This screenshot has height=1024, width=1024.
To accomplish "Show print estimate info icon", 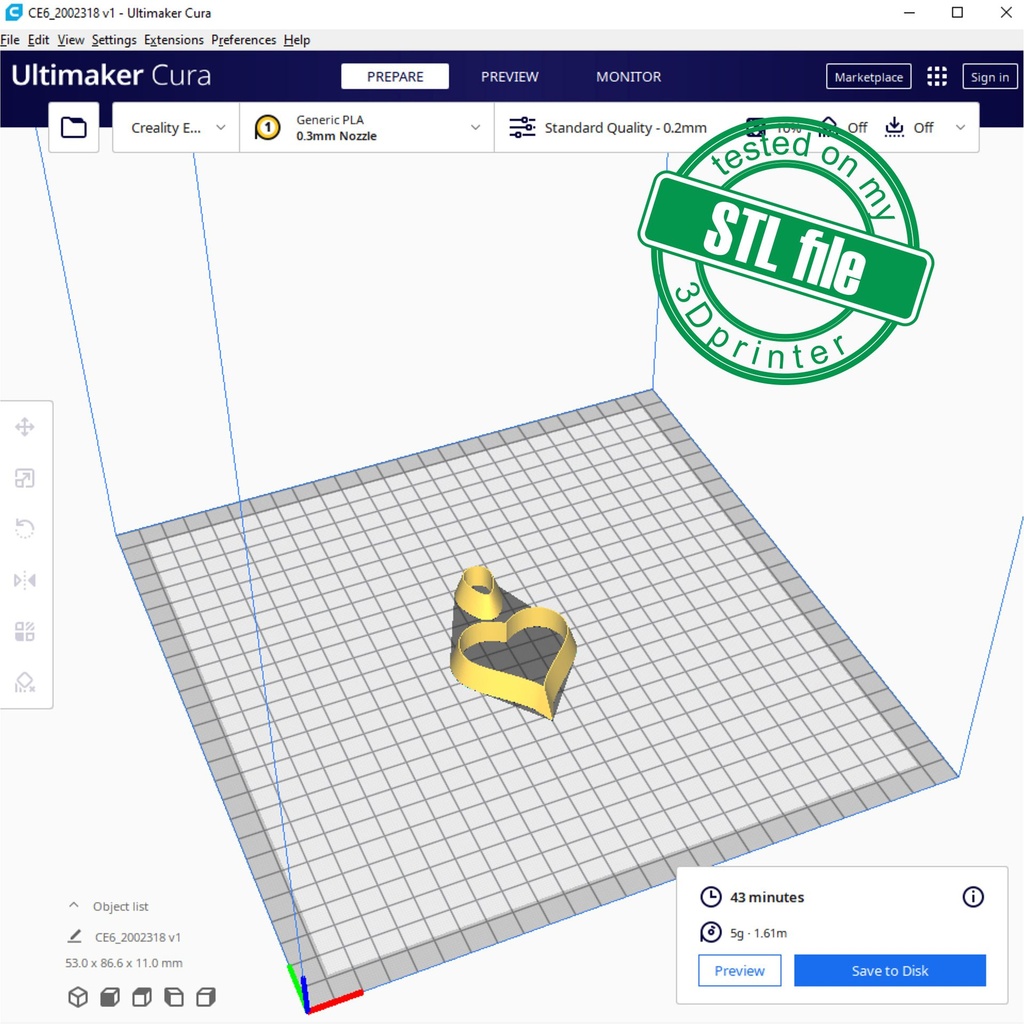I will (972, 897).
